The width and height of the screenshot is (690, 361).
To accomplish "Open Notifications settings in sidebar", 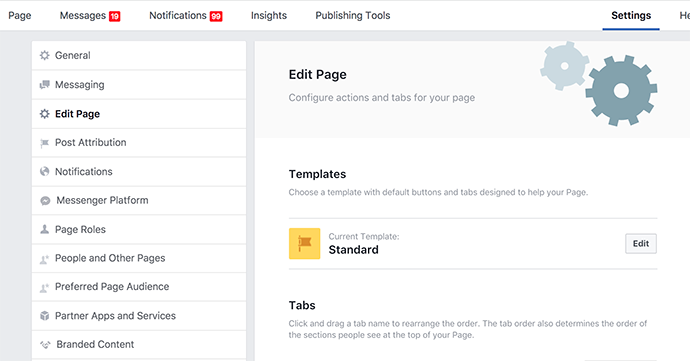I will pyautogui.click(x=139, y=172).
